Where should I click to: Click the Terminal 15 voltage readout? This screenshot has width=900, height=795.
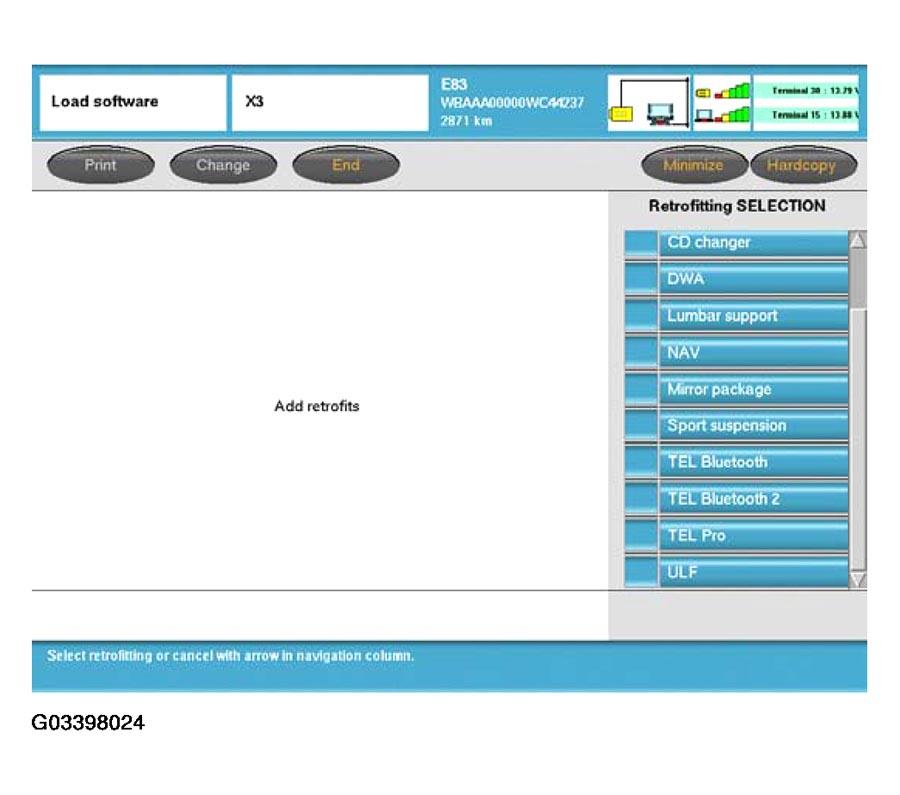pos(808,115)
